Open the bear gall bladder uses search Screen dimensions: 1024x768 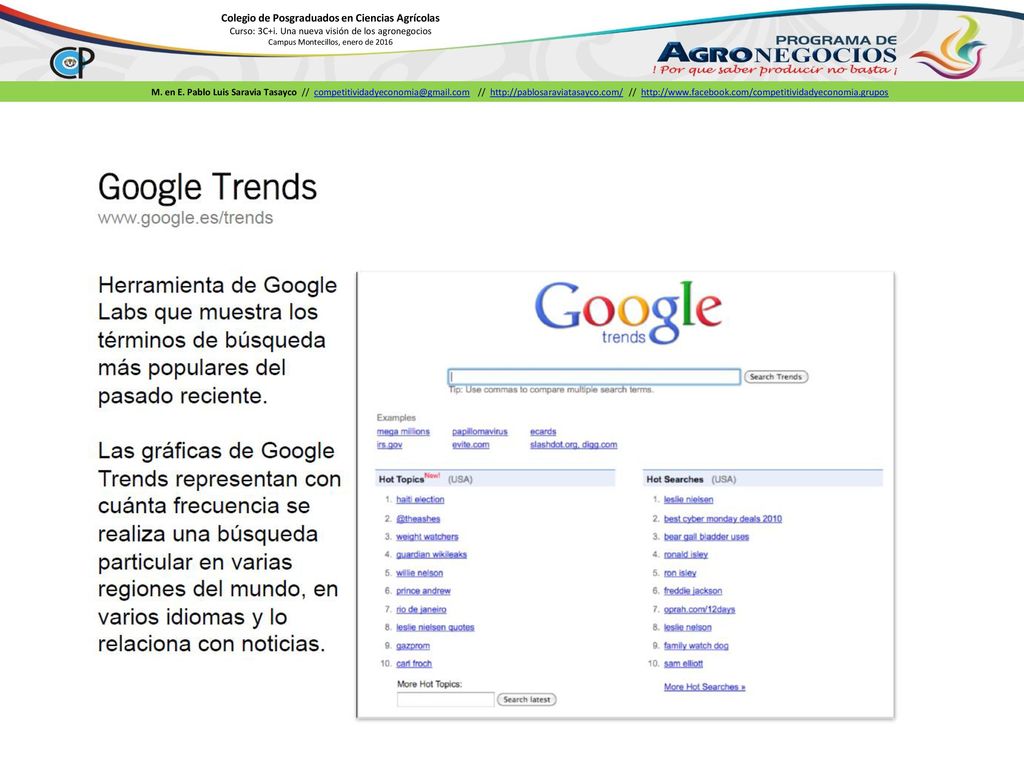coord(706,537)
